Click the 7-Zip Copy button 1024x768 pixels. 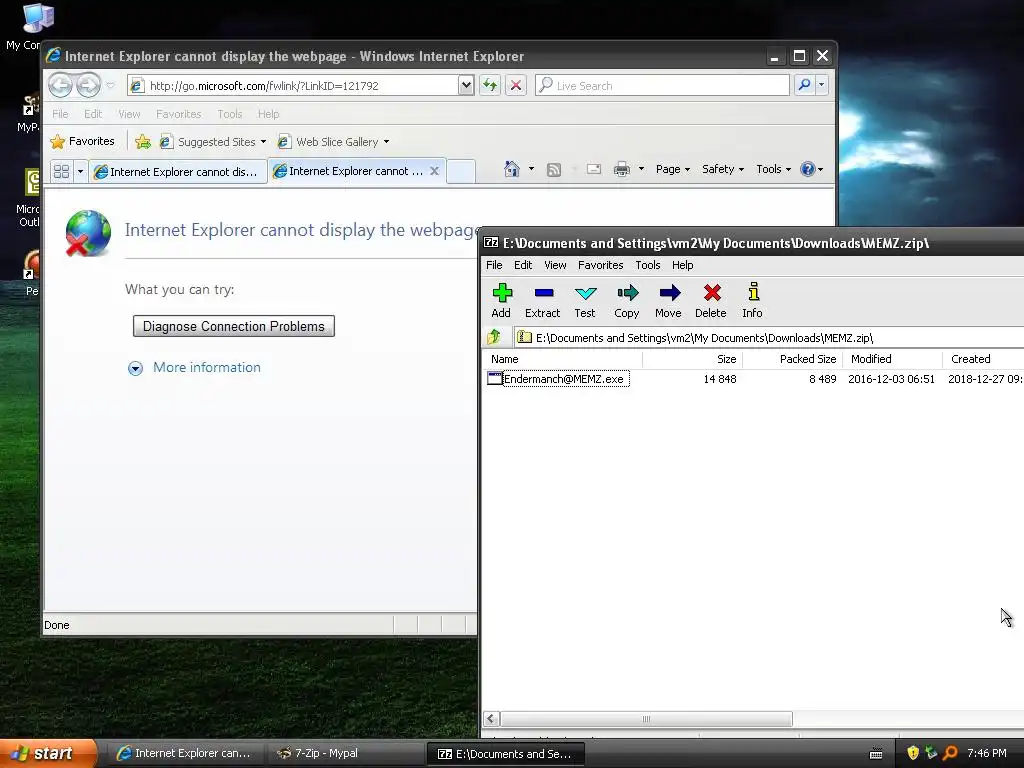(x=627, y=300)
